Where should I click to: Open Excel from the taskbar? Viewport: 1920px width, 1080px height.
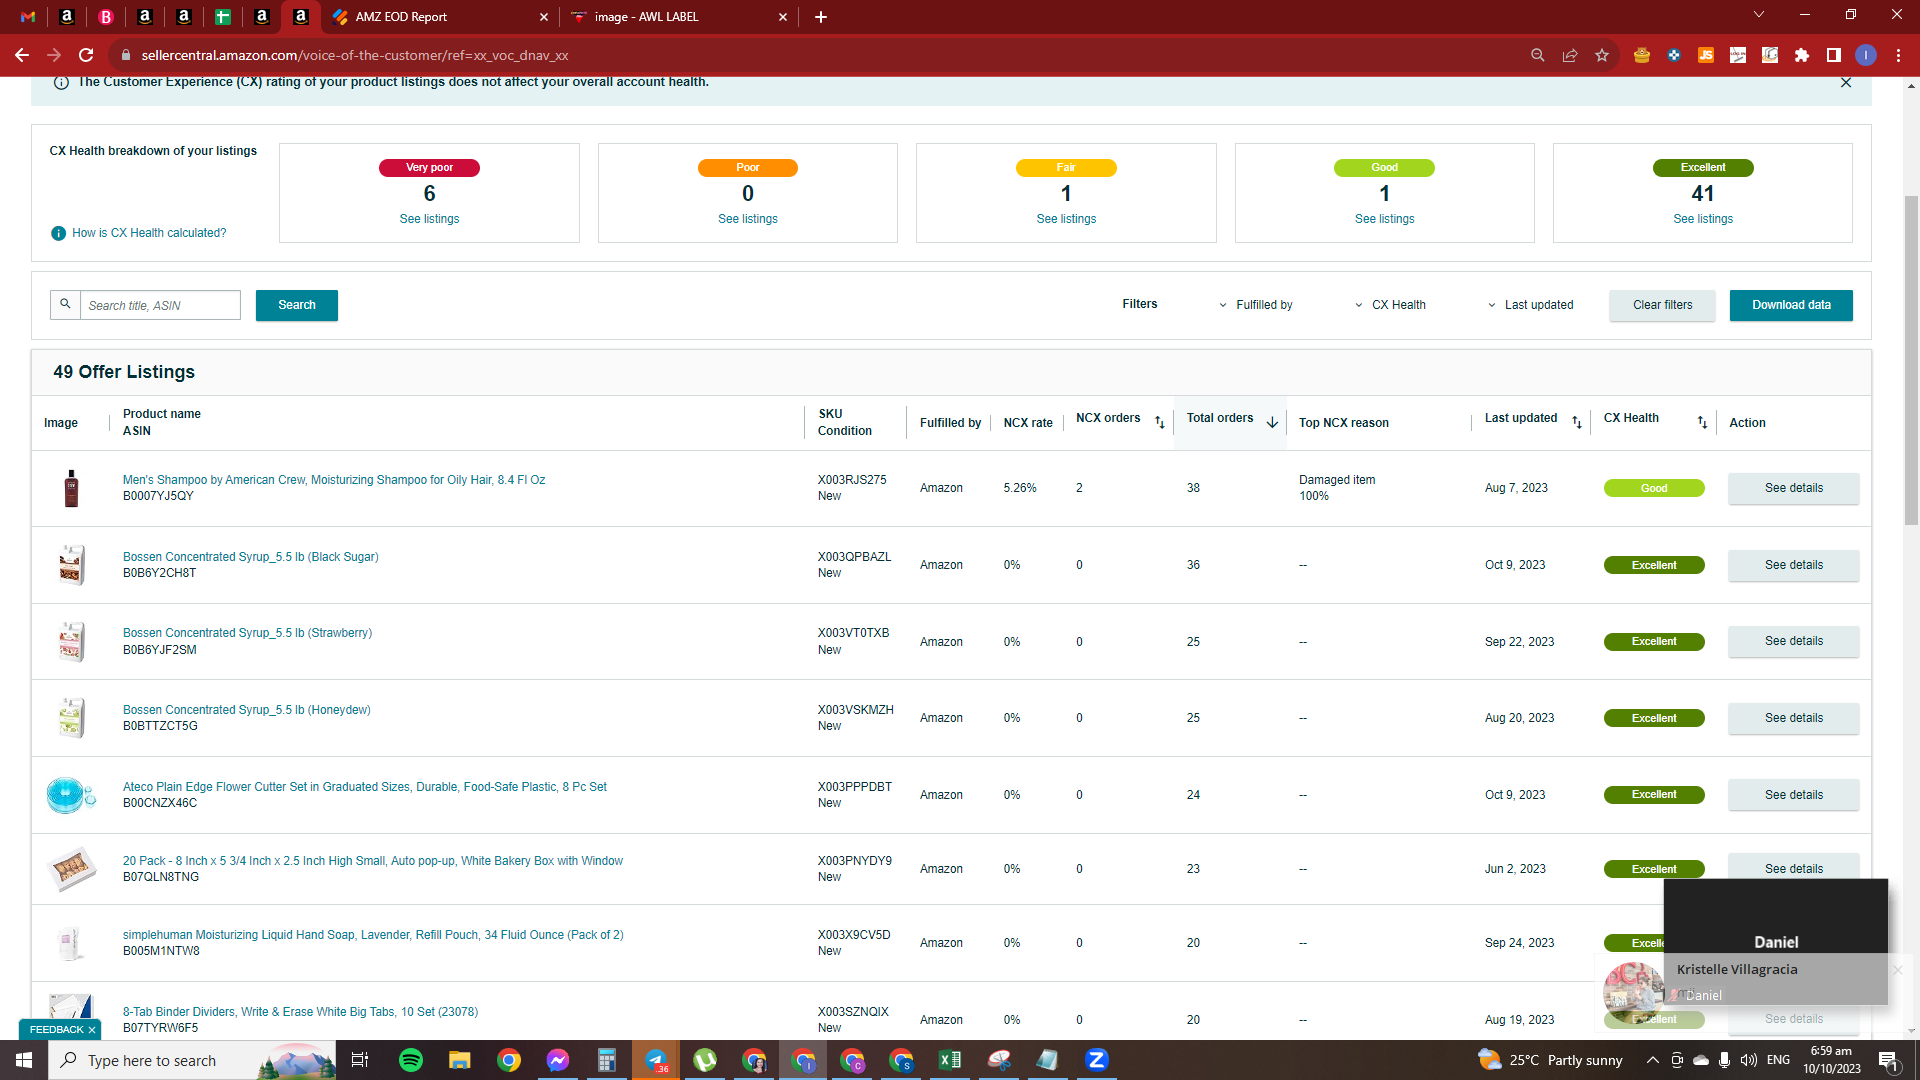coord(950,1060)
